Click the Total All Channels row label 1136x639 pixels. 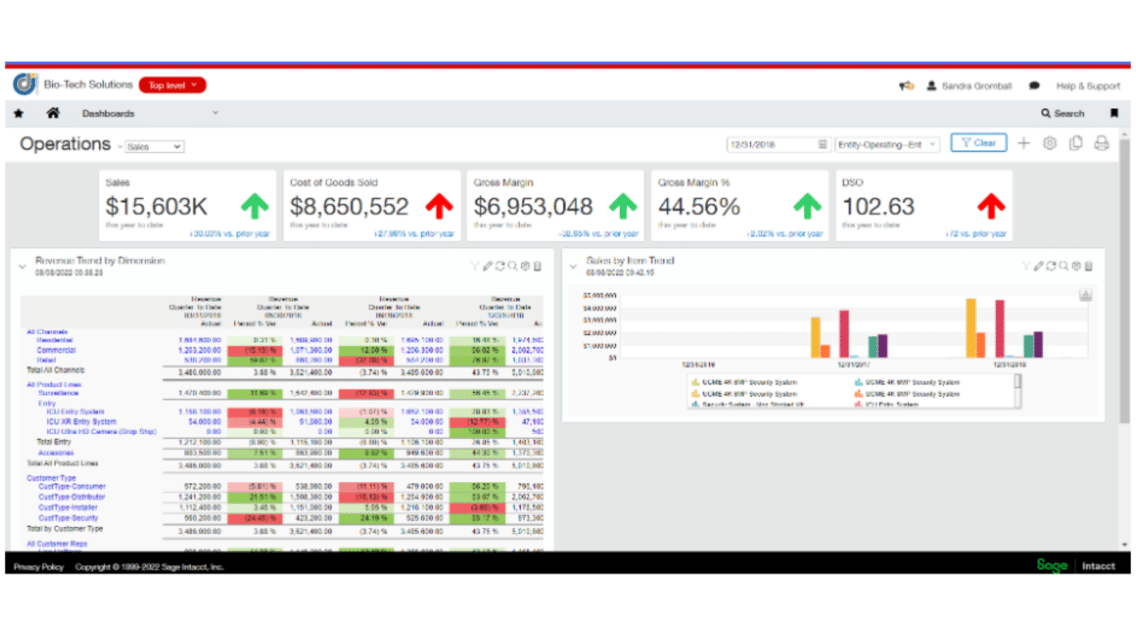tap(56, 370)
